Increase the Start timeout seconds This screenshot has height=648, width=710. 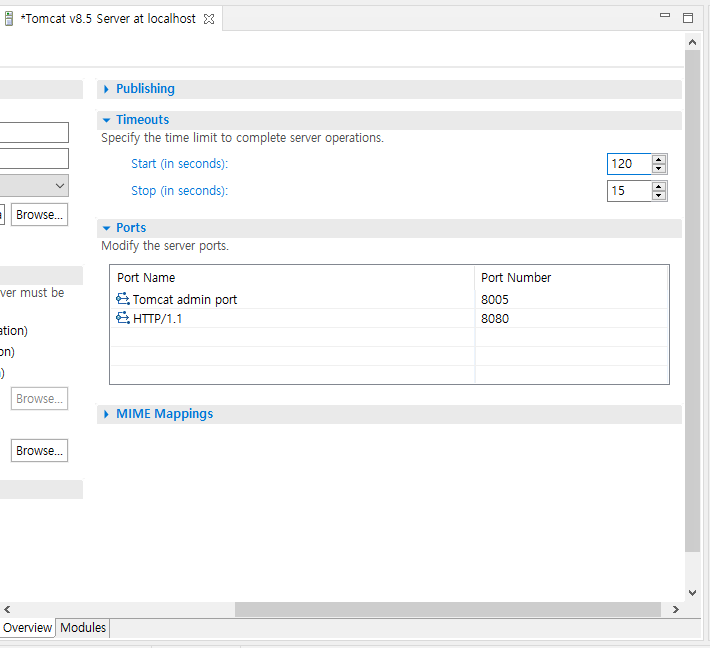(659, 159)
